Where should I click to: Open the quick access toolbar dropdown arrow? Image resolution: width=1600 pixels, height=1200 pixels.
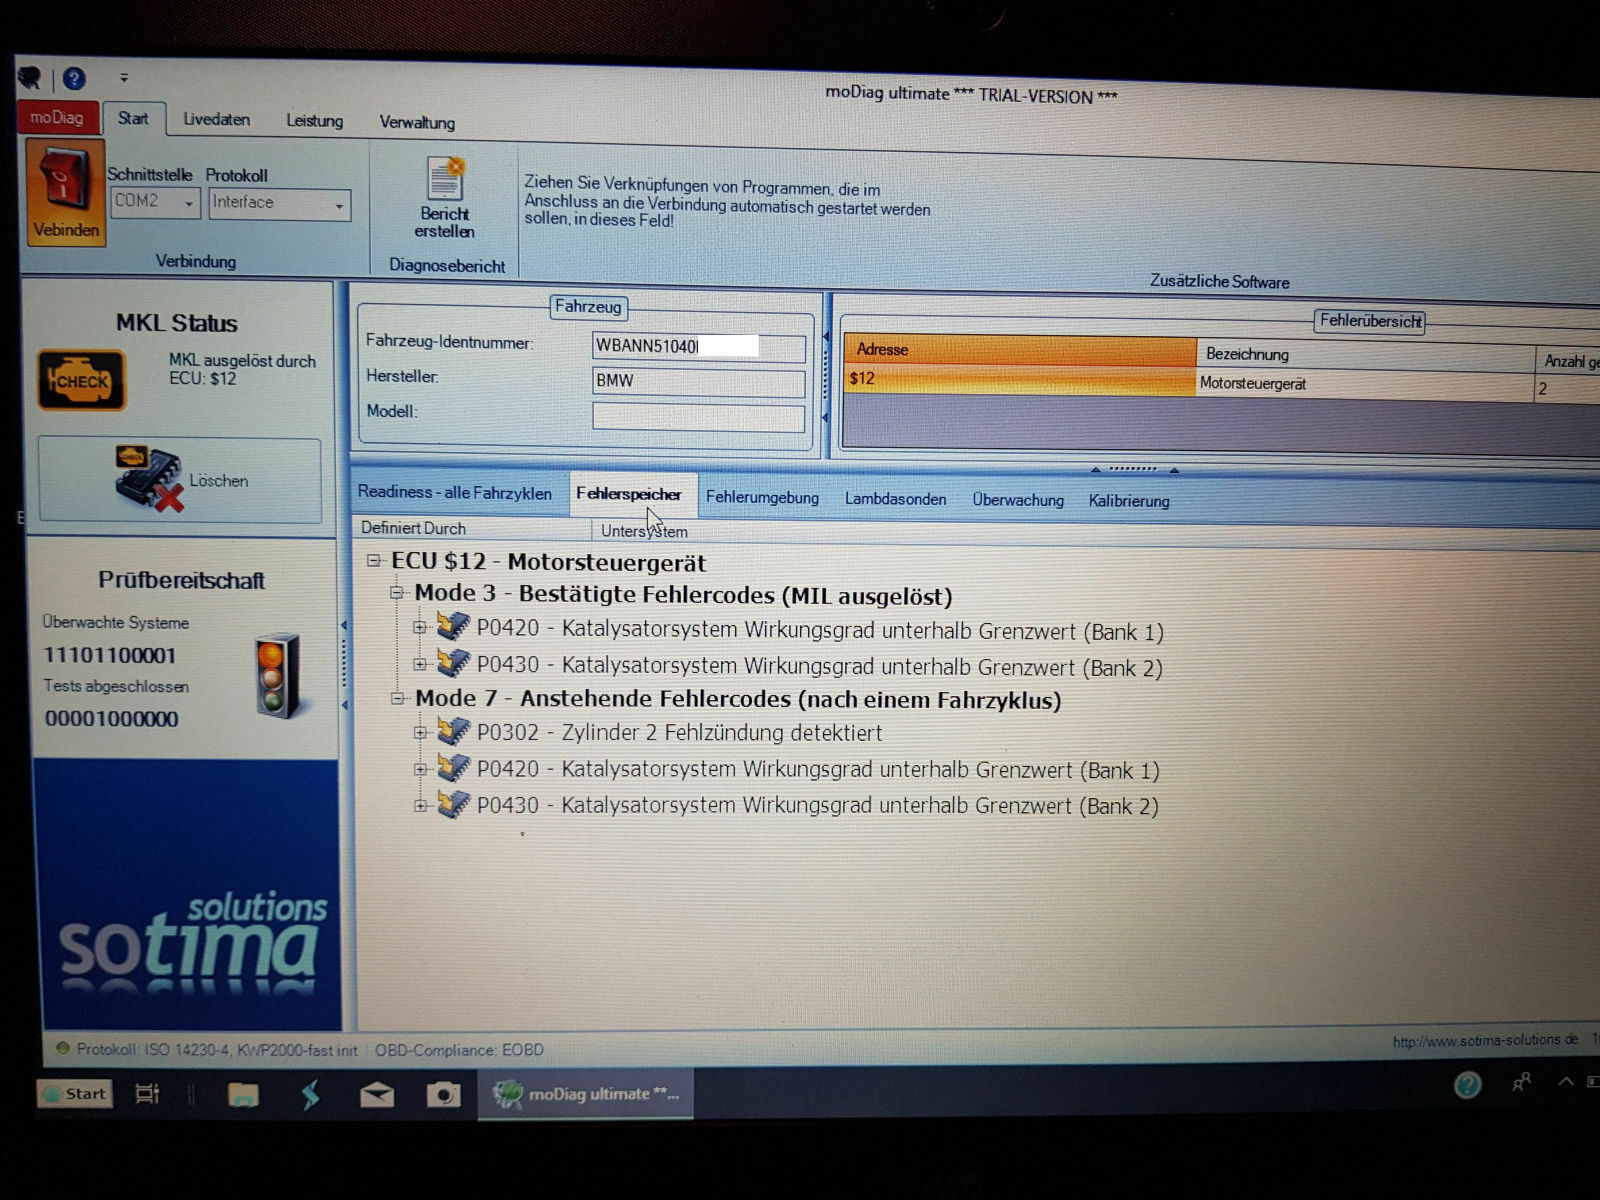124,77
